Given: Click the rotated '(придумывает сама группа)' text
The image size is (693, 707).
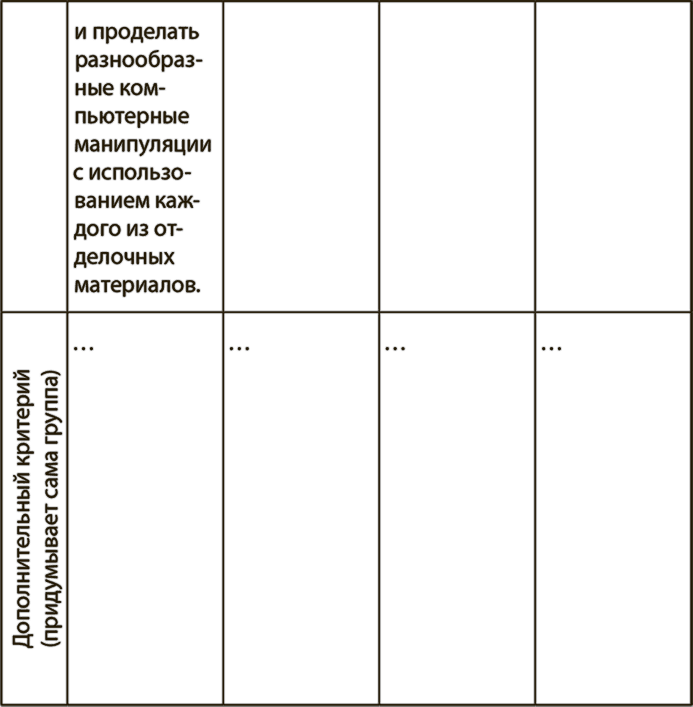Looking at the screenshot, I should point(50,509).
